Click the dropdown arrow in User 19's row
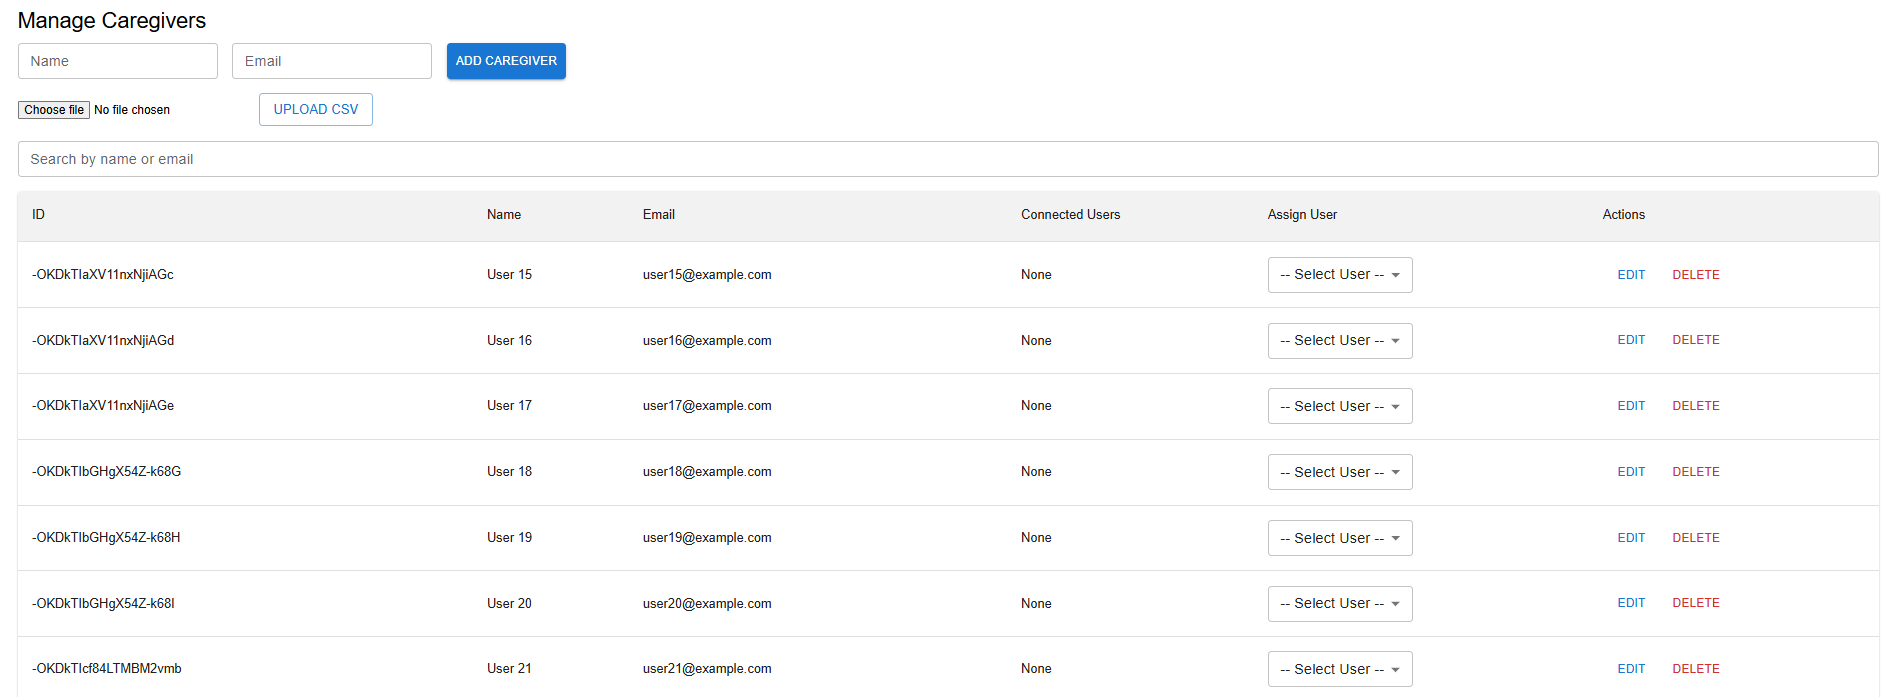Image resolution: width=1899 pixels, height=697 pixels. click(x=1395, y=539)
